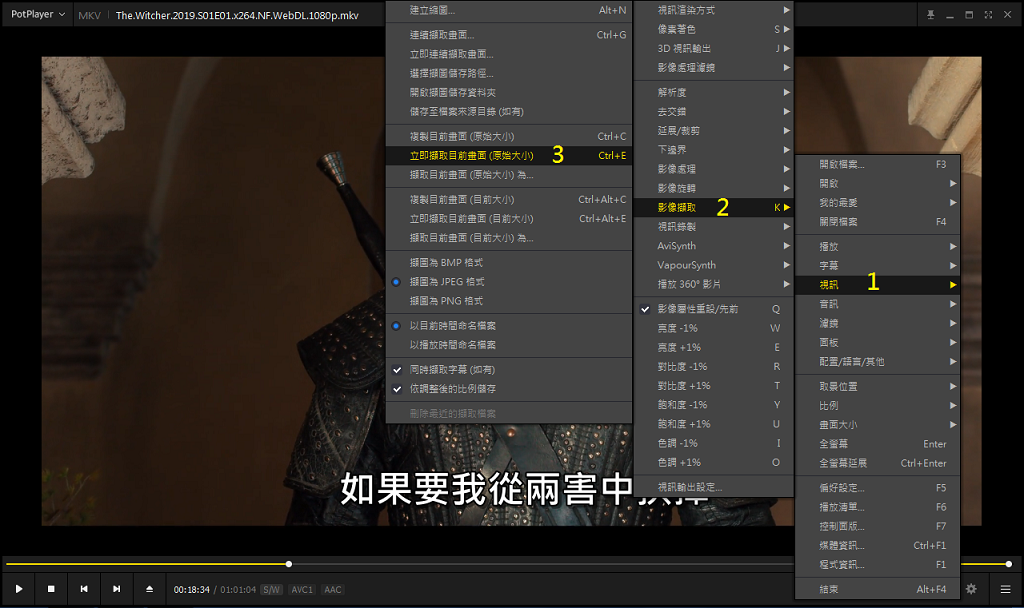Screen dimensions: 1024x608
Task: Open the PotPlayer main menu dropdown
Action: [x=38, y=14]
